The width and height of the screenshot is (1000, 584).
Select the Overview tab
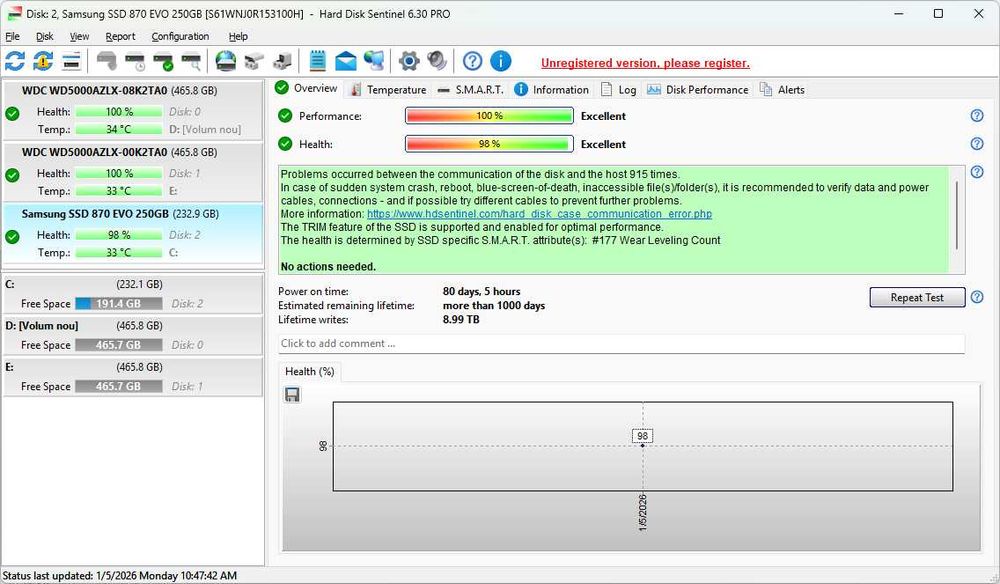click(307, 88)
